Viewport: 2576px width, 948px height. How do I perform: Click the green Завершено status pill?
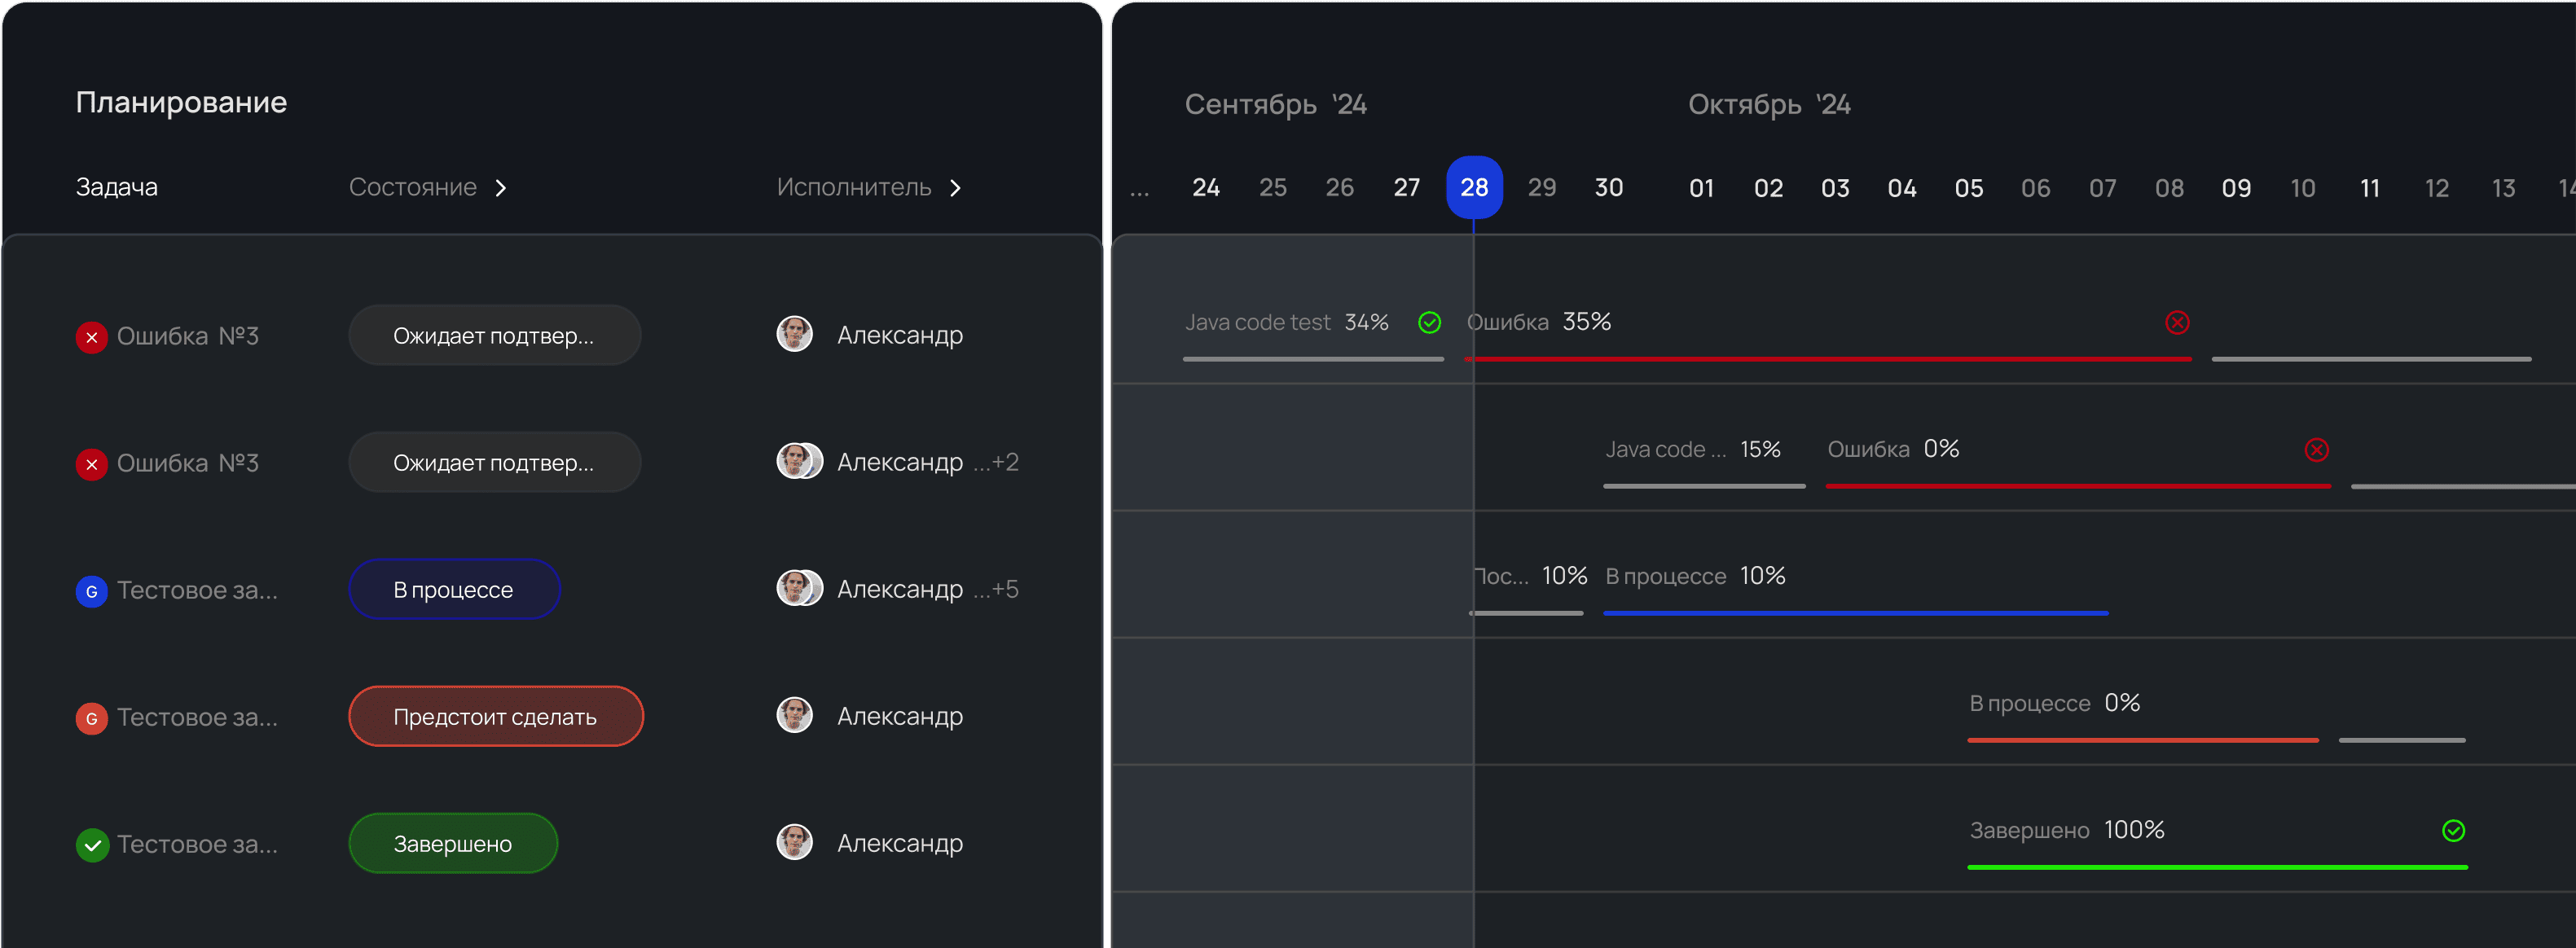(453, 843)
